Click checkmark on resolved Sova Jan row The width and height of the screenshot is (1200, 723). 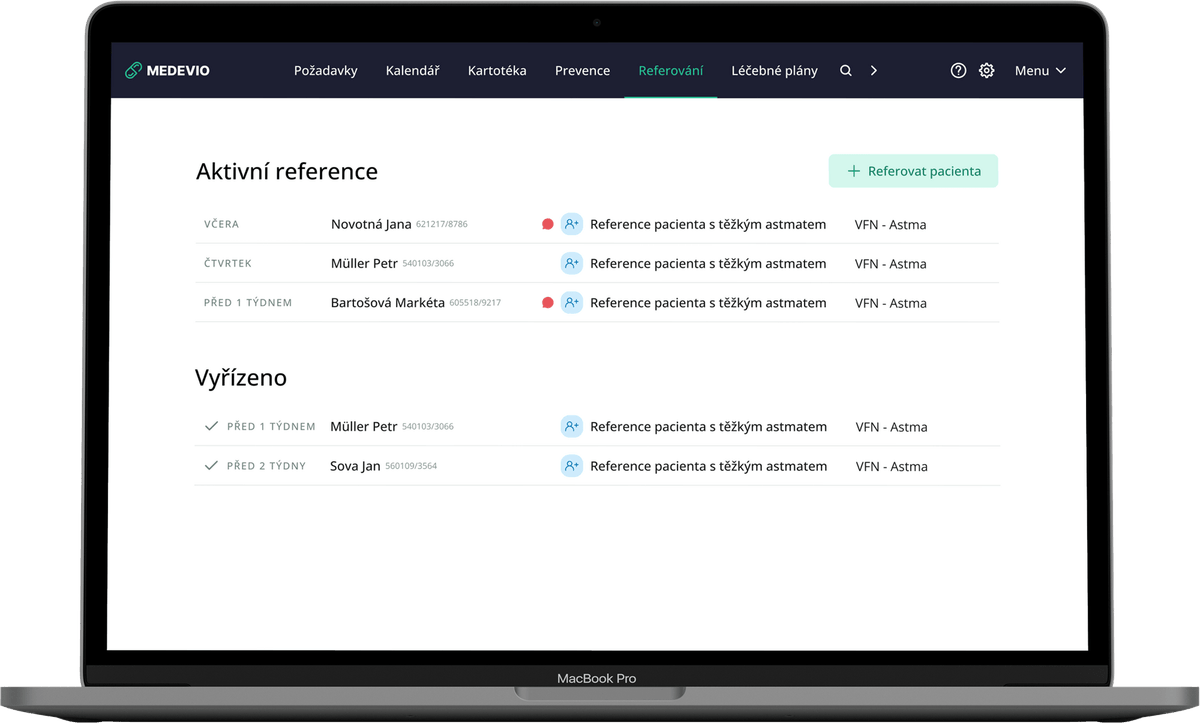pos(211,466)
